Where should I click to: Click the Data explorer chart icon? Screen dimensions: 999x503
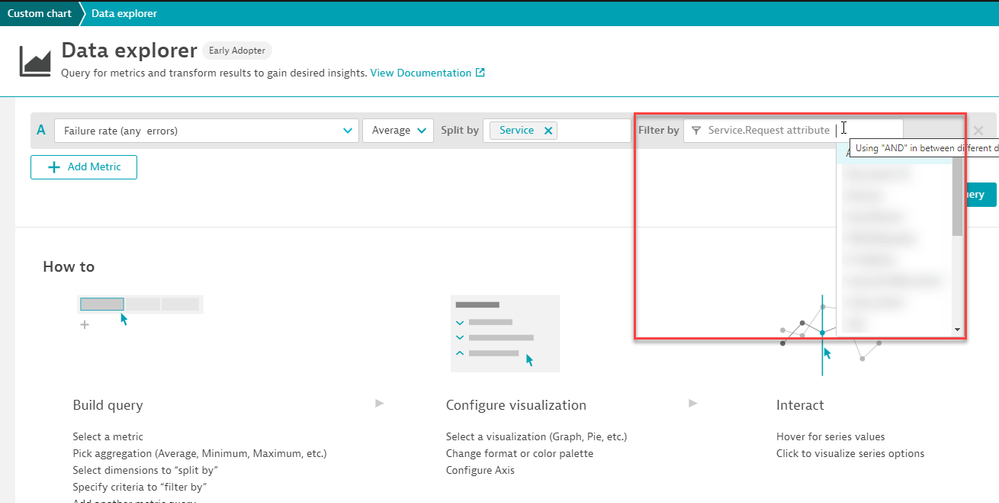tap(35, 61)
